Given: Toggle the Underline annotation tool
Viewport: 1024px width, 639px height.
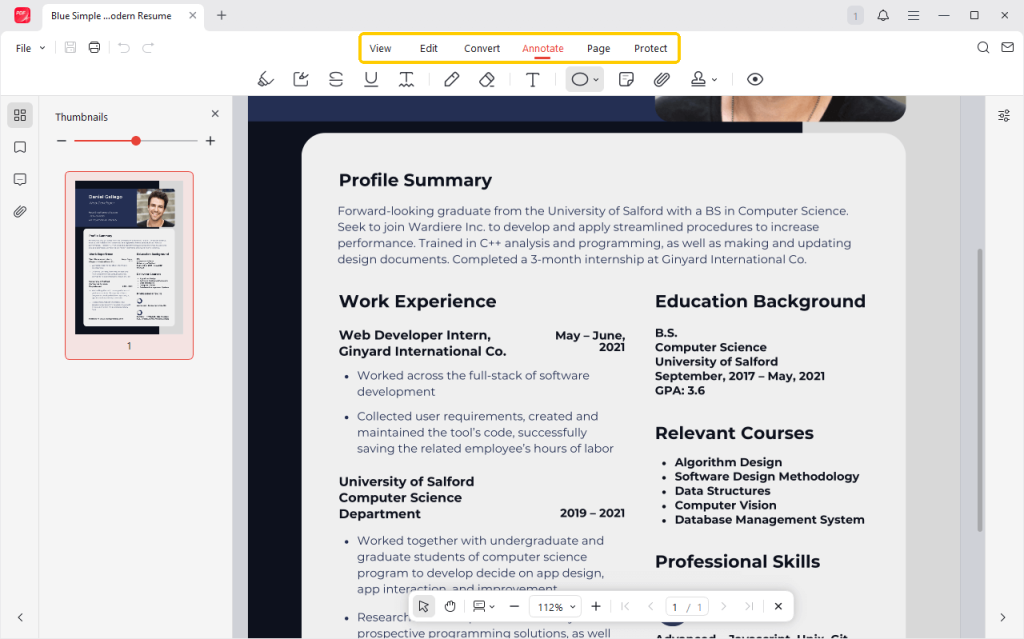Looking at the screenshot, I should (x=370, y=79).
